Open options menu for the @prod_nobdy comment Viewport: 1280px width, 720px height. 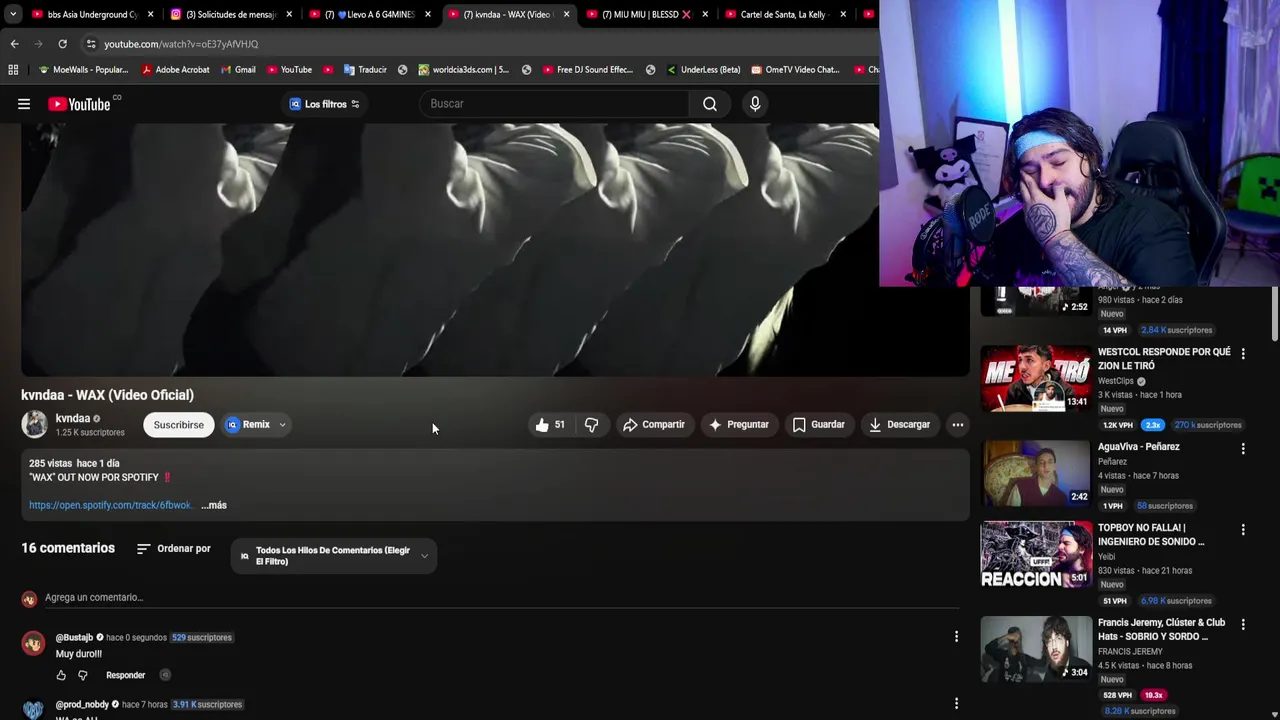[956, 704]
